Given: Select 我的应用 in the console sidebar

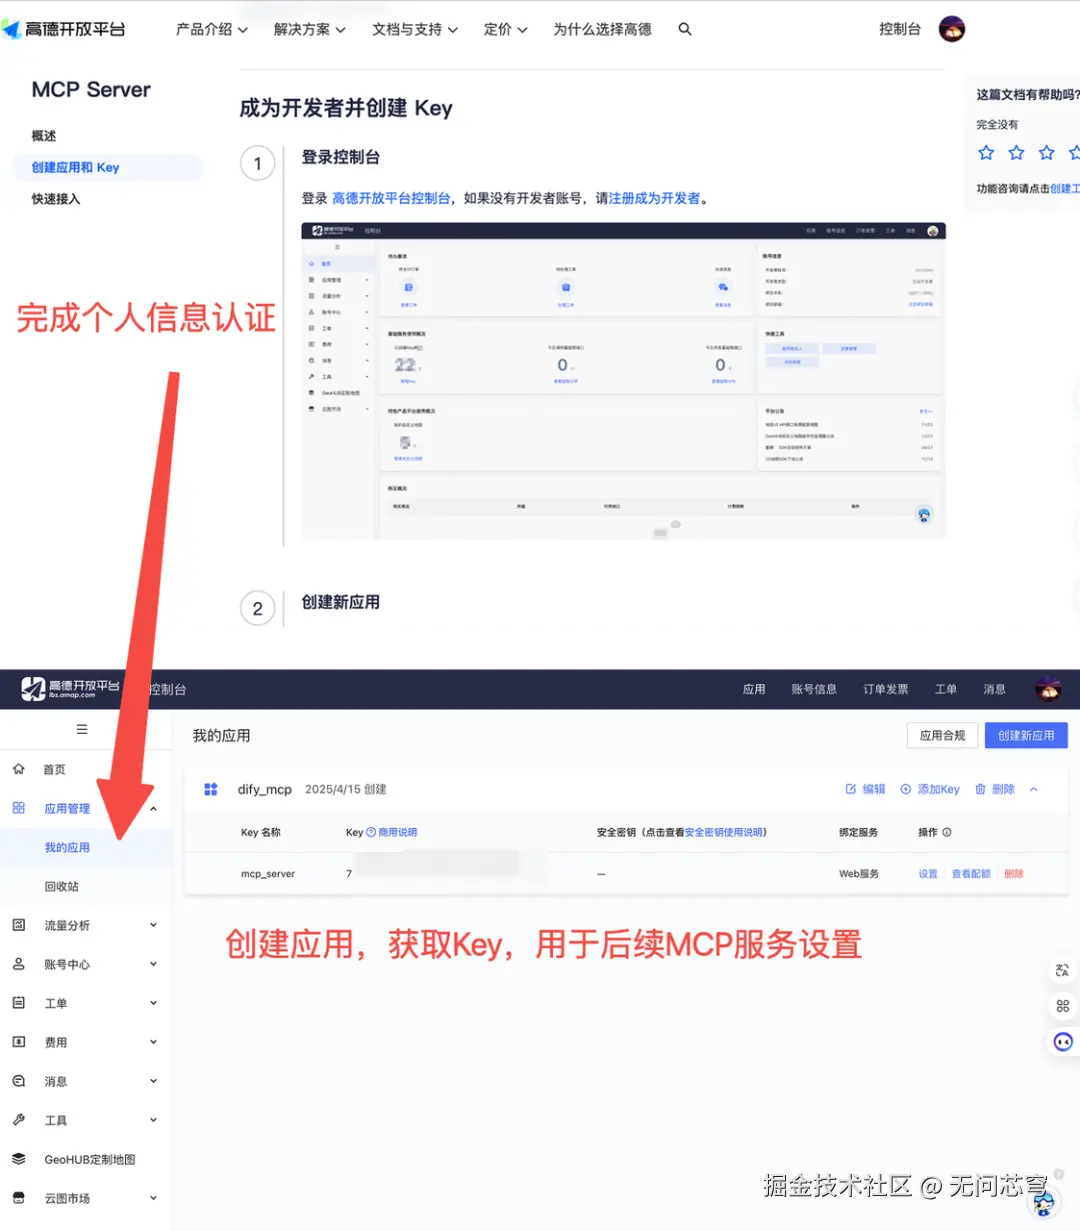Looking at the screenshot, I should [66, 847].
